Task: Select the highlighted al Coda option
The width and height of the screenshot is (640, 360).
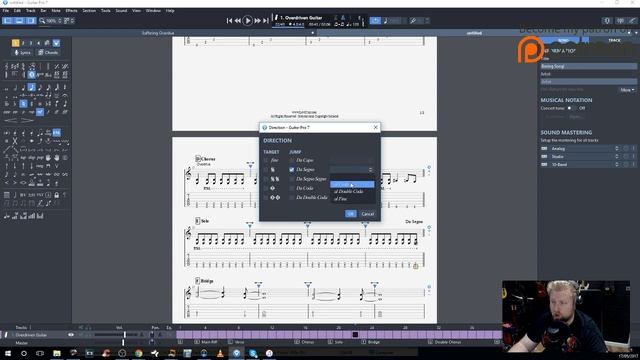Action: [352, 184]
